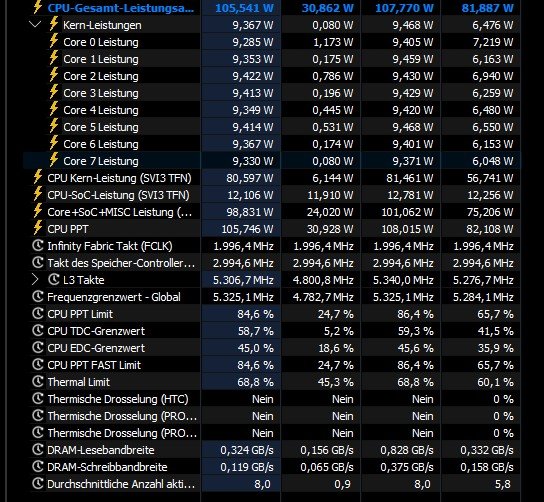This screenshot has width=544, height=502.
Task: Click the lightning icon beside CPU PPT
Action: (x=38, y=228)
